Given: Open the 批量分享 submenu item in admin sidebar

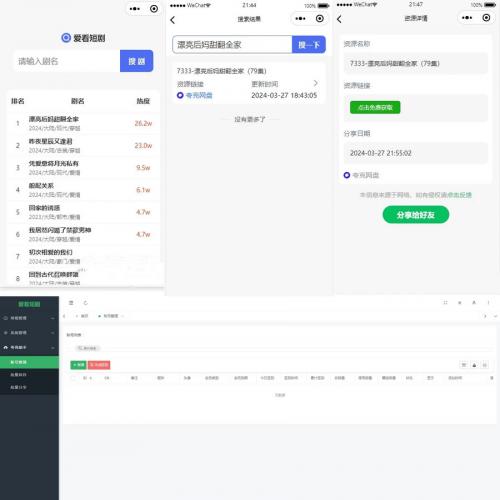Looking at the screenshot, I should [x=29, y=387].
